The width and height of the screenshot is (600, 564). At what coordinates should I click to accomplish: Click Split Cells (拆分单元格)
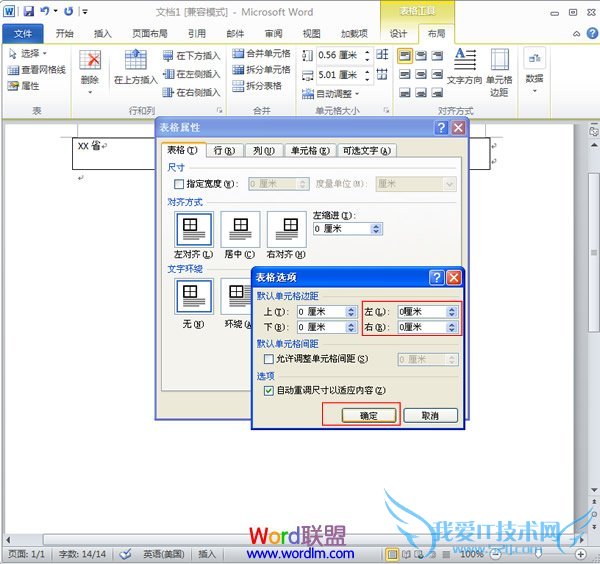[x=261, y=70]
